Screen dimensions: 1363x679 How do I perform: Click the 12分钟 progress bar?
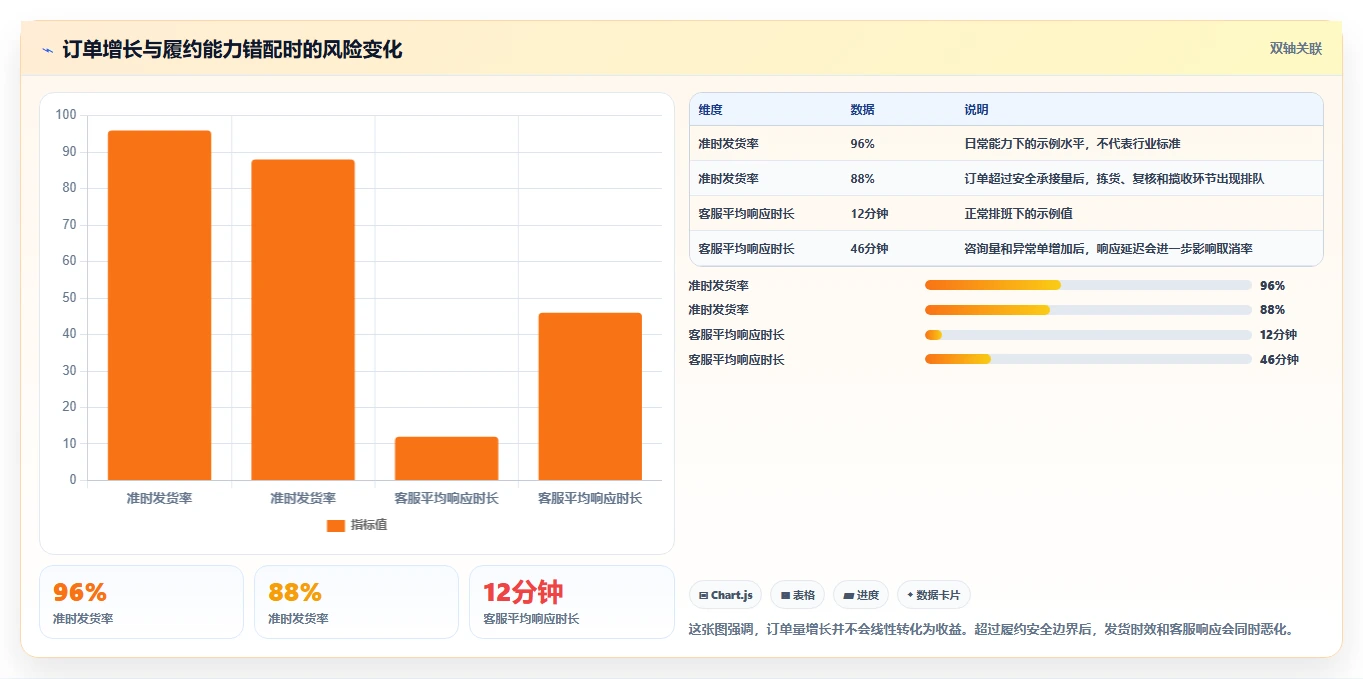pyautogui.click(x=1088, y=335)
